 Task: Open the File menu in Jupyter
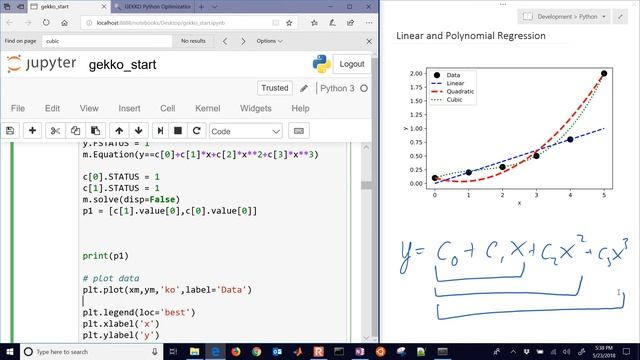pos(18,108)
